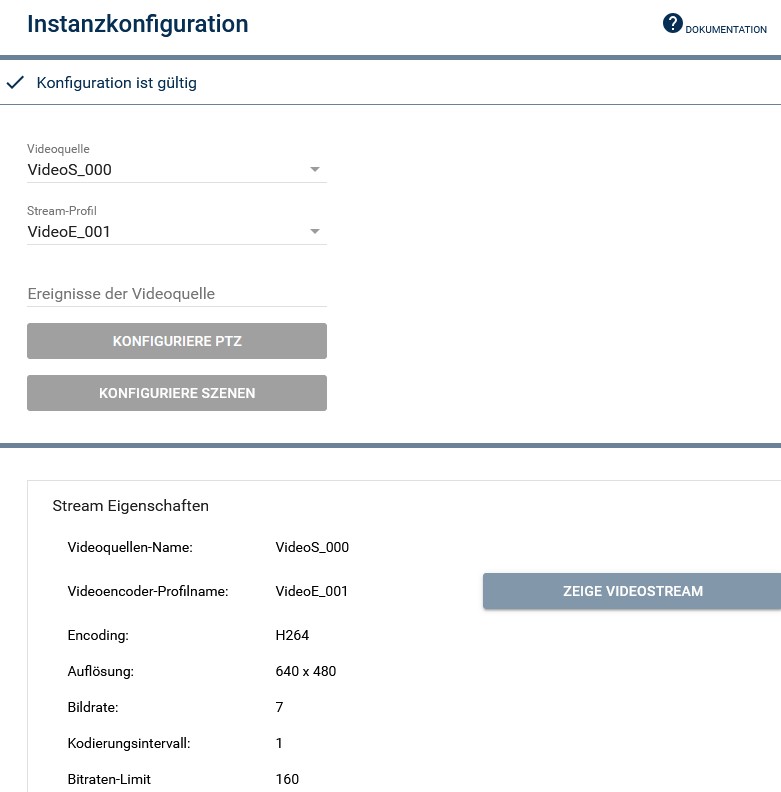Image resolution: width=781 pixels, height=792 pixels.
Task: Click the 'Stream Eigenschaften' section heading
Action: [130, 506]
